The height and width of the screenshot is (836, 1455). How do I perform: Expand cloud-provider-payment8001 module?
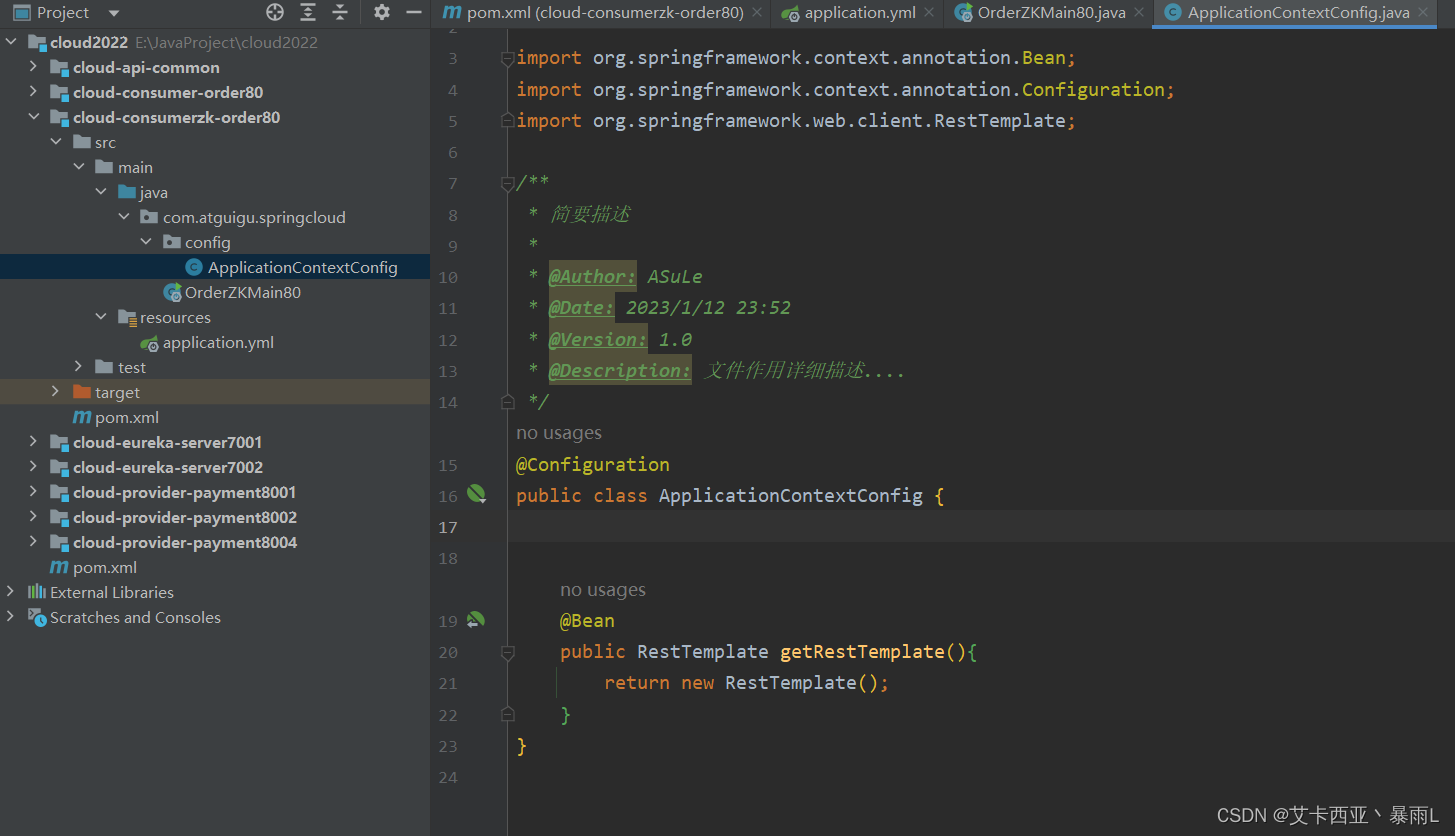point(33,492)
